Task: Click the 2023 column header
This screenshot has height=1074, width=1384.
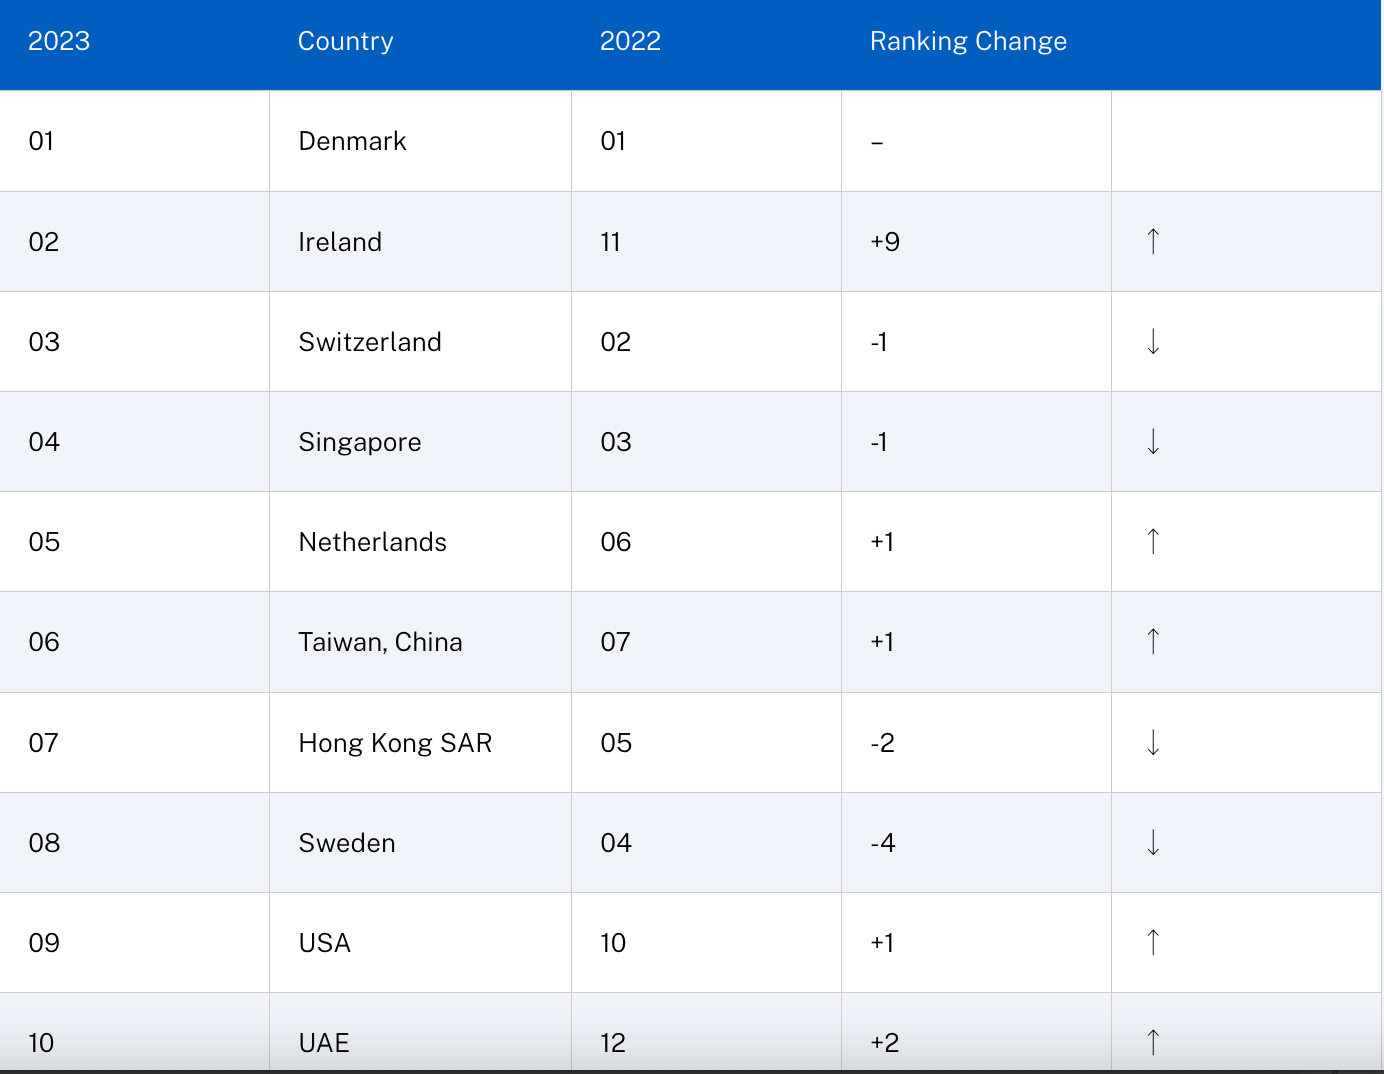Action: (59, 41)
